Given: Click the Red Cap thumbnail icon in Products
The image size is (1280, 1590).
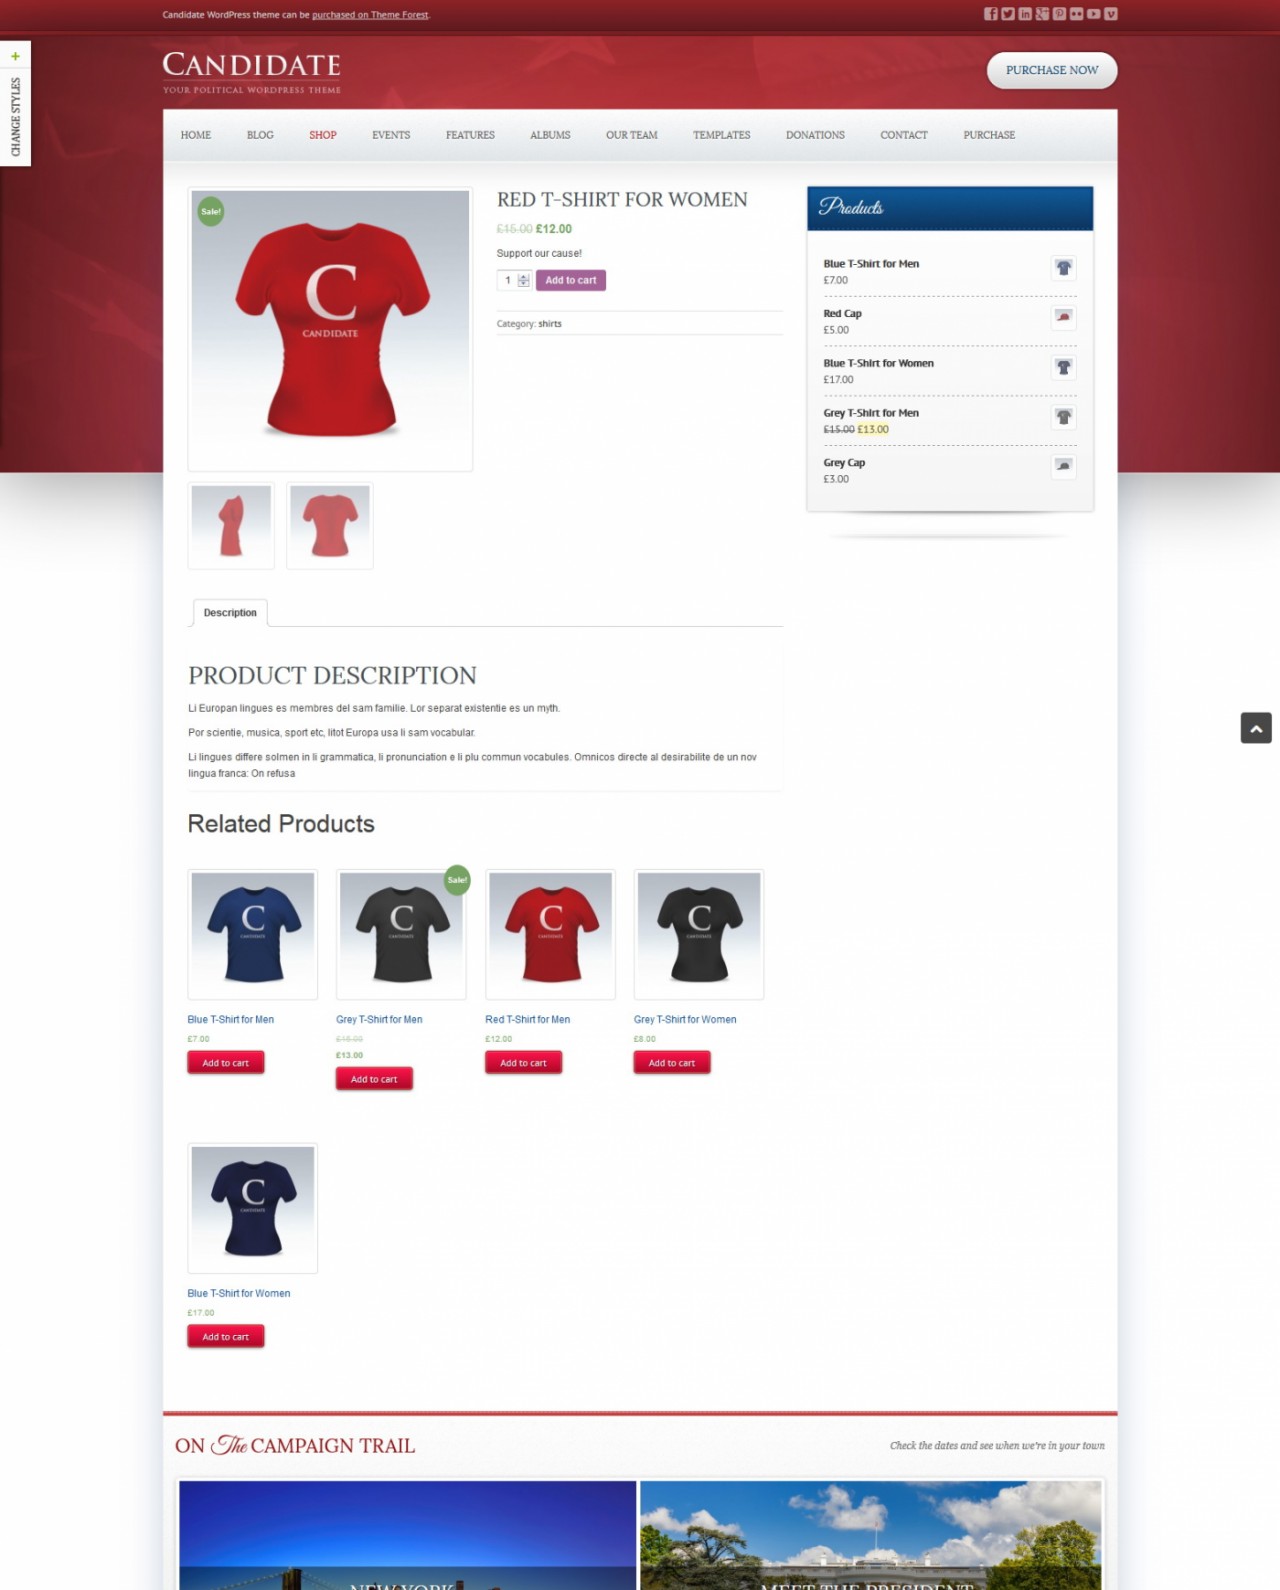Looking at the screenshot, I should click(x=1063, y=317).
